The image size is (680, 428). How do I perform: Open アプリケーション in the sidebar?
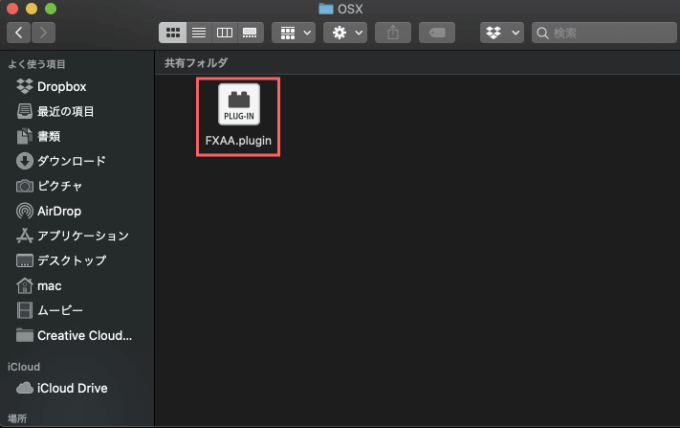[x=77, y=235]
